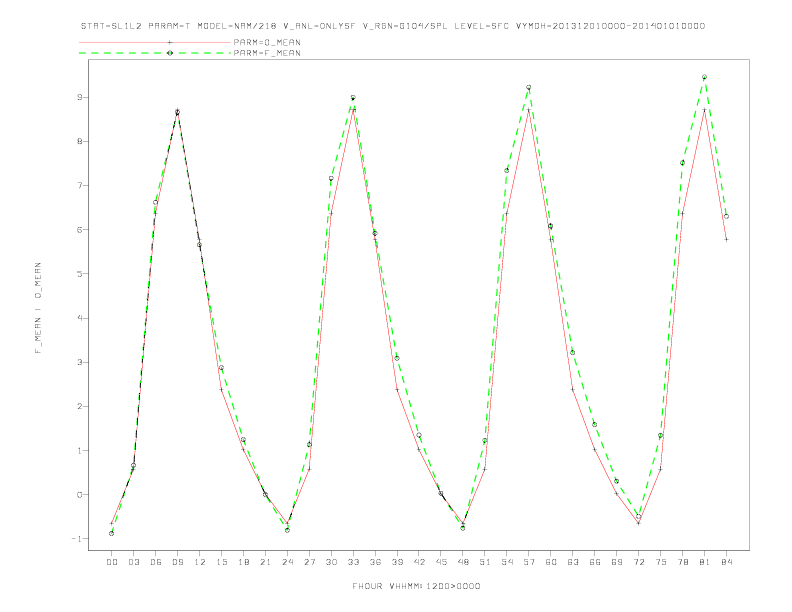Image resolution: width=792 pixels, height=612 pixels.
Task: Click the y-axis tick label 8
Action: tap(79, 141)
